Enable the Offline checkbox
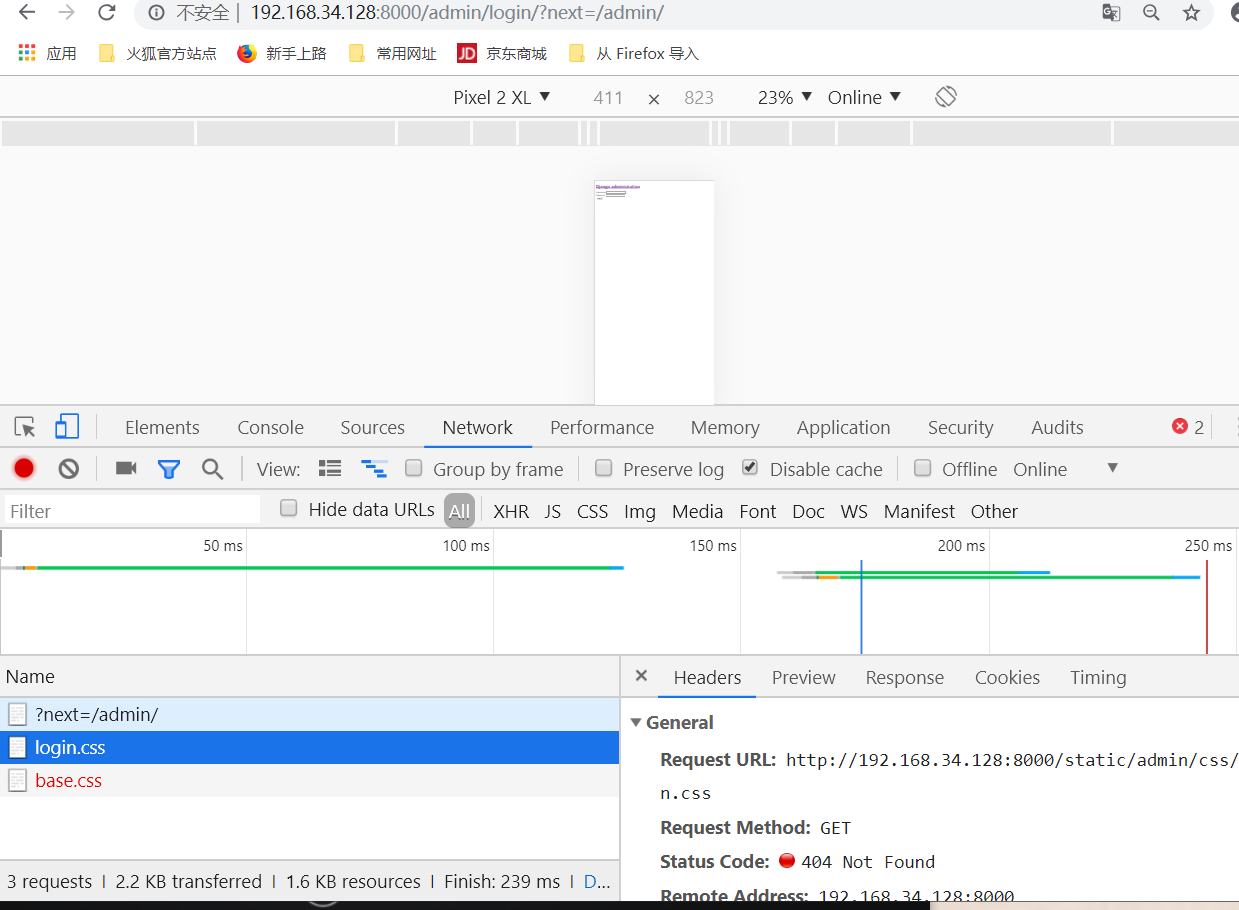The width and height of the screenshot is (1239, 910). [923, 468]
